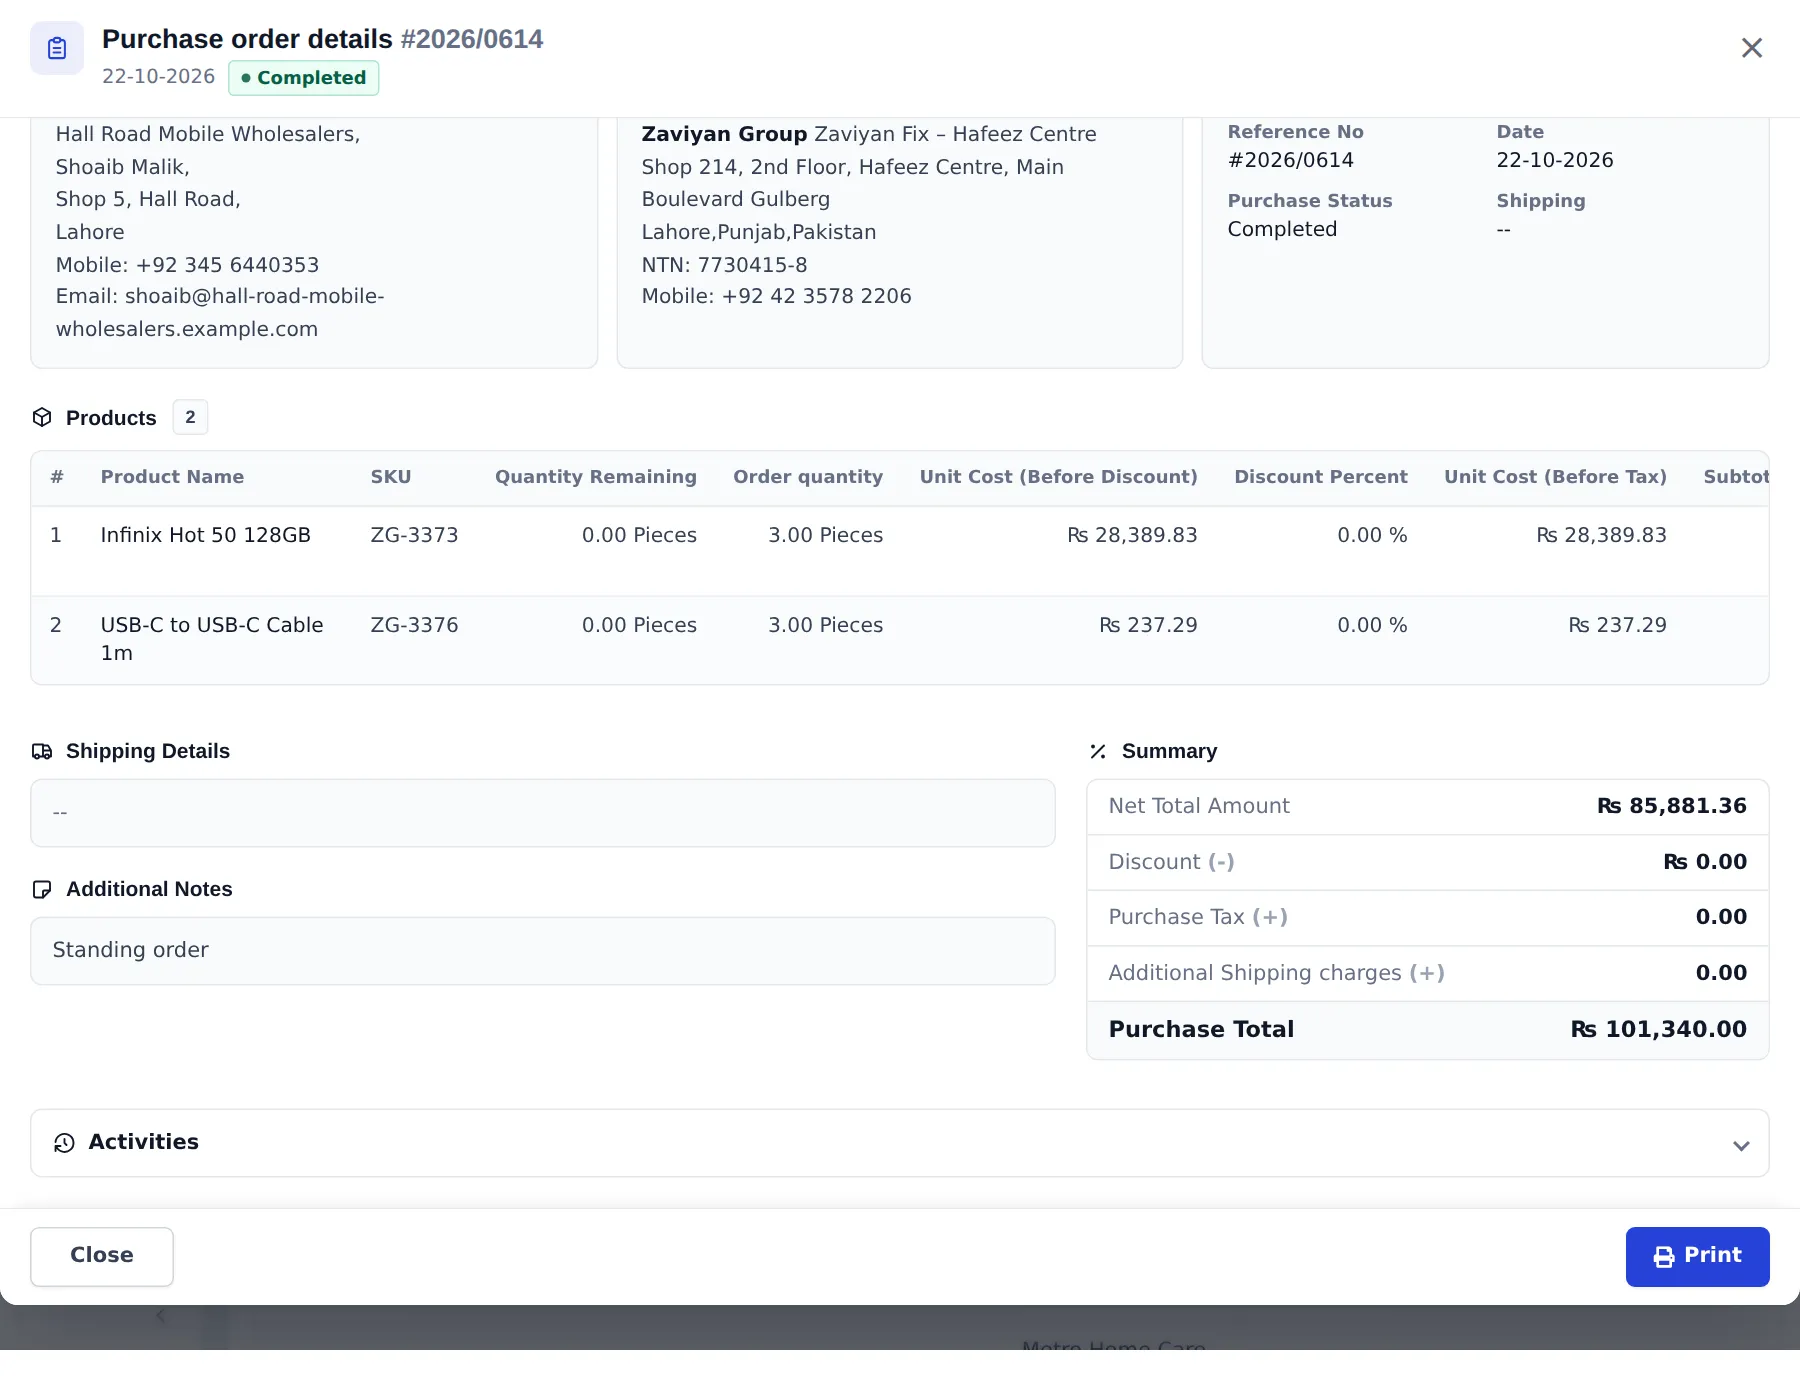The height and width of the screenshot is (1392, 1800).
Task: Click the Quantity Remaining column header
Action: tap(596, 477)
